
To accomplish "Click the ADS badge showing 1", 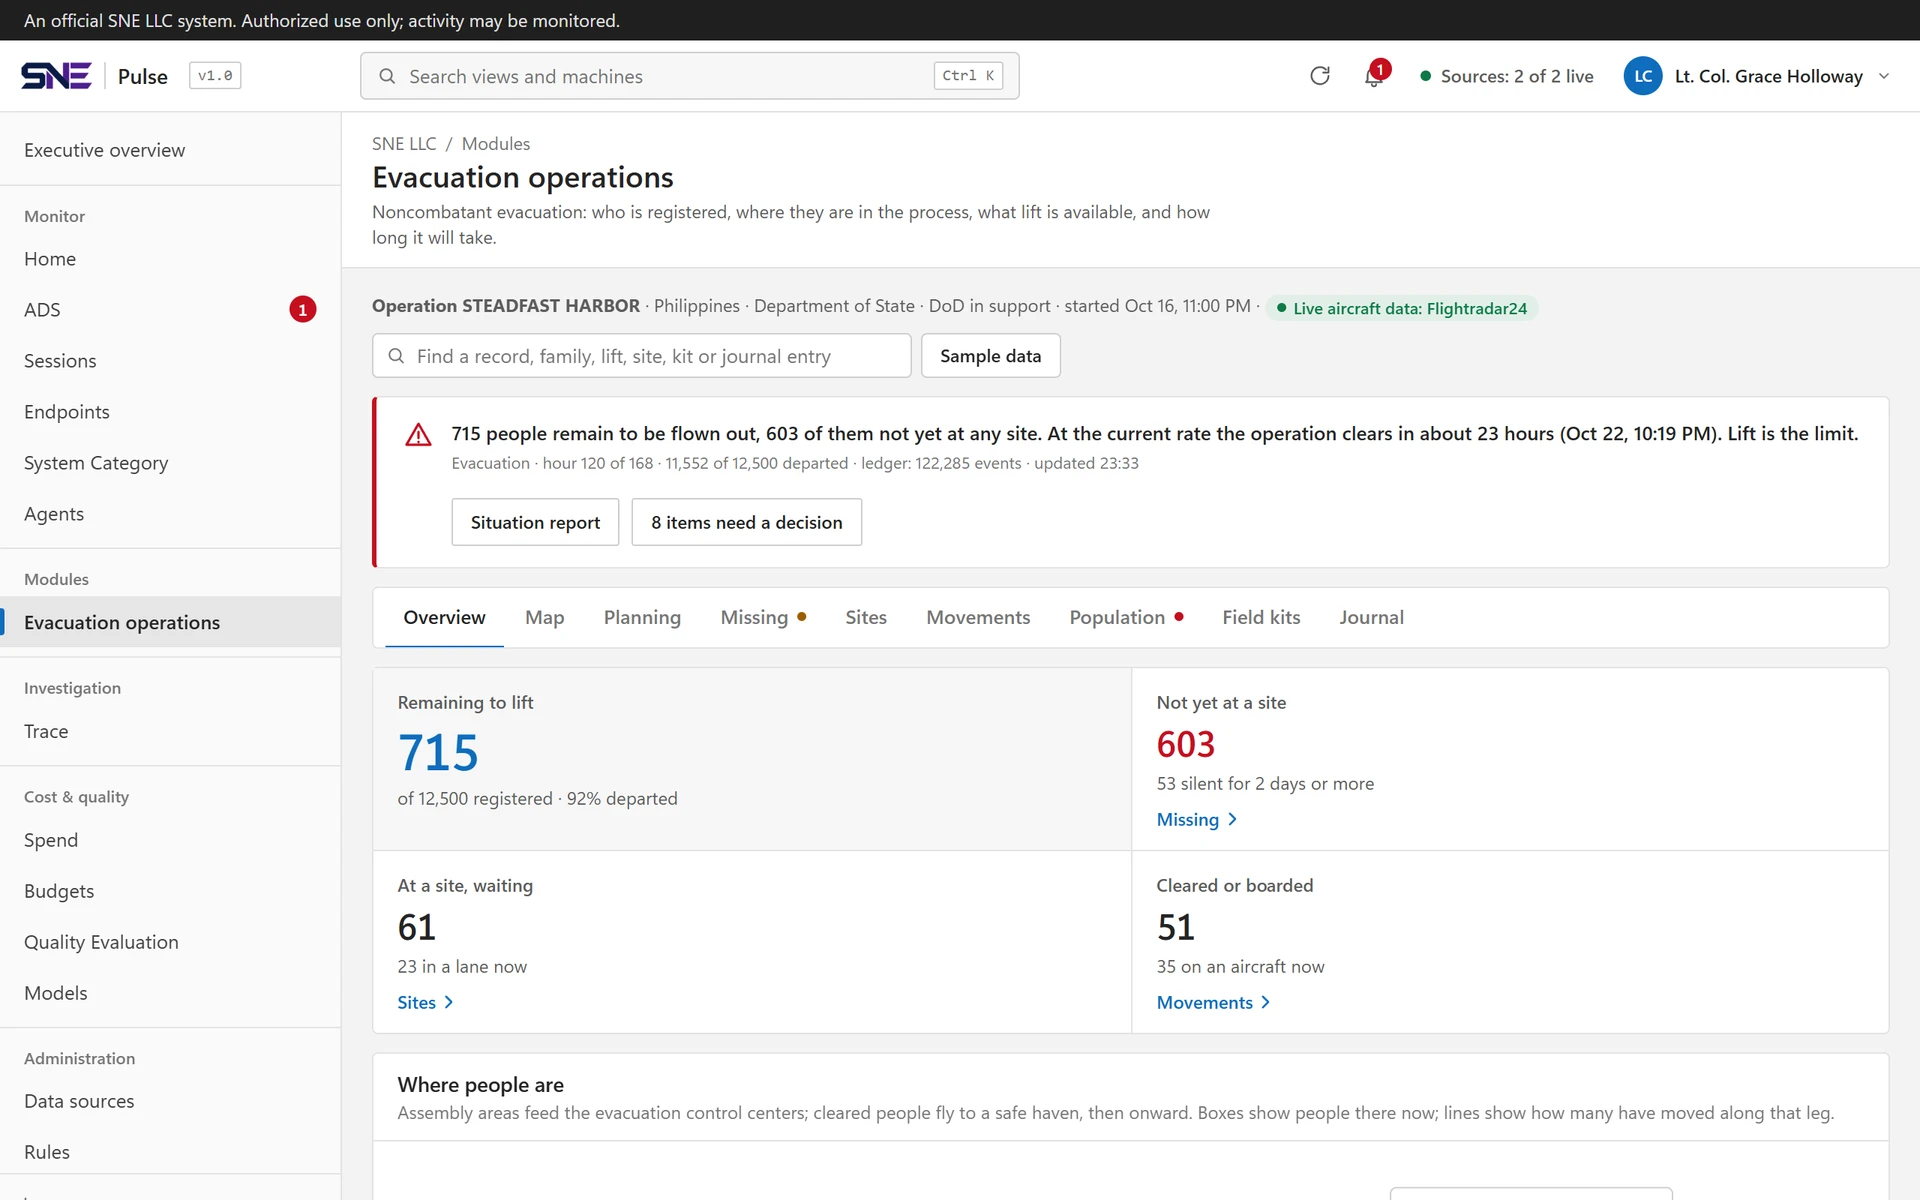I will 303,310.
